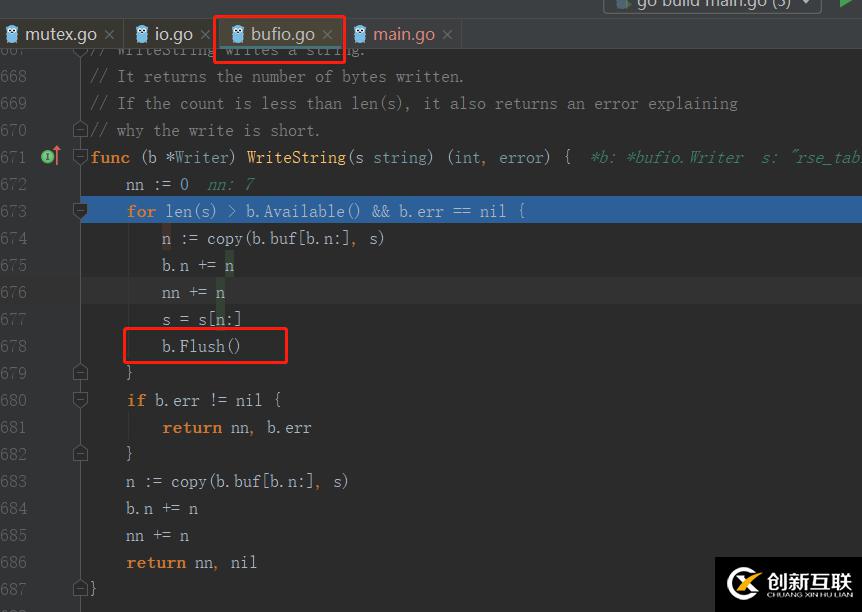The width and height of the screenshot is (862, 612).
Task: Collapse the for loop fold on line 673
Action: (80, 211)
